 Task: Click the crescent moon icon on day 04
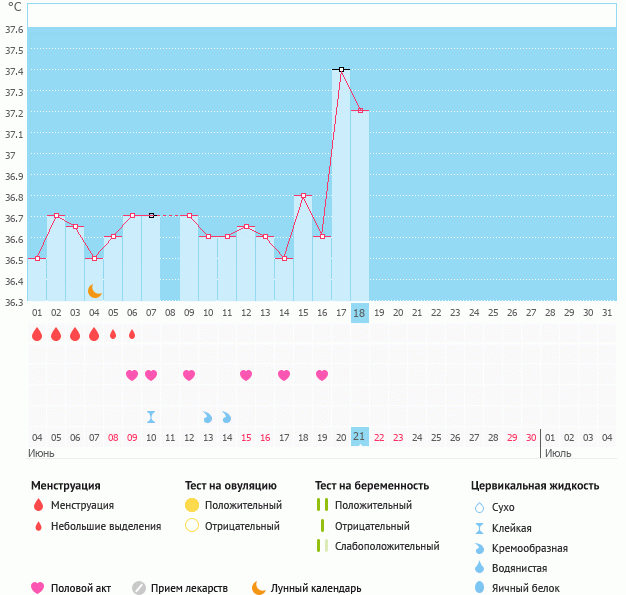coord(95,290)
